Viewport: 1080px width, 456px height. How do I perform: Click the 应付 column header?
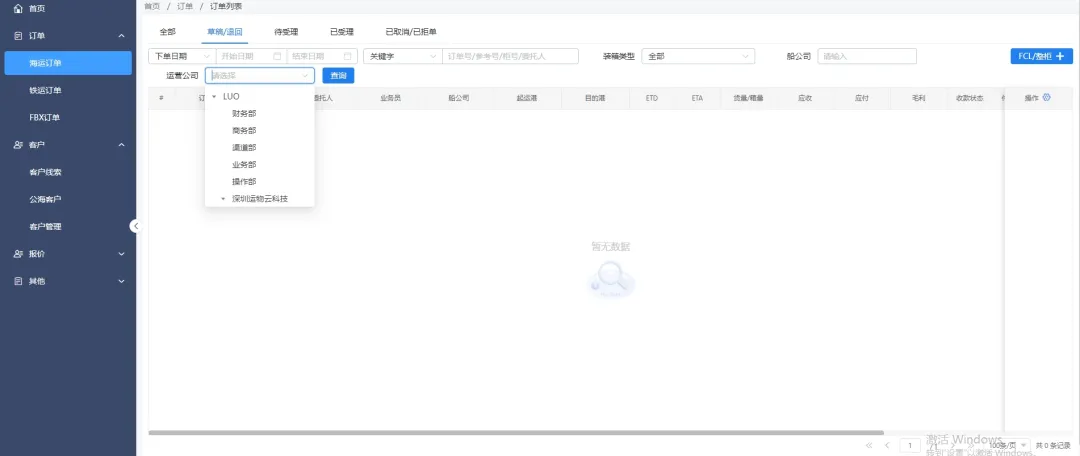point(862,99)
